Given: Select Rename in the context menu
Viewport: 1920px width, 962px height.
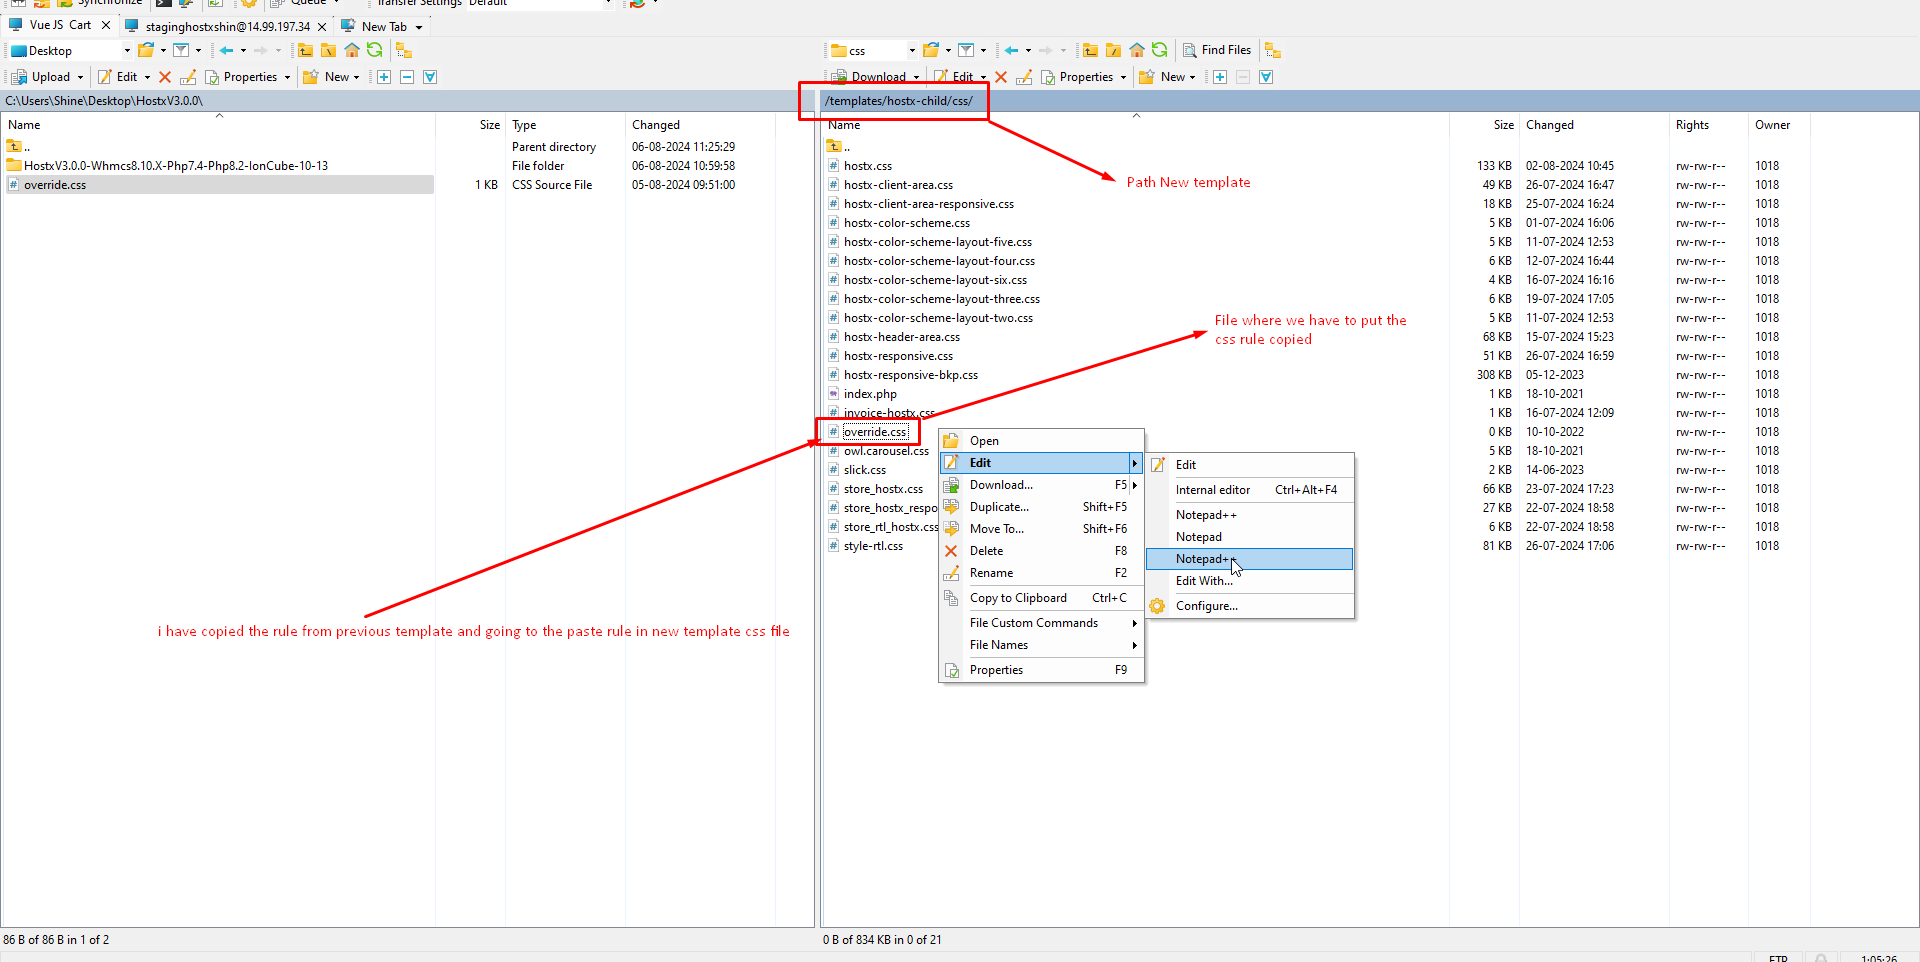Looking at the screenshot, I should point(991,573).
